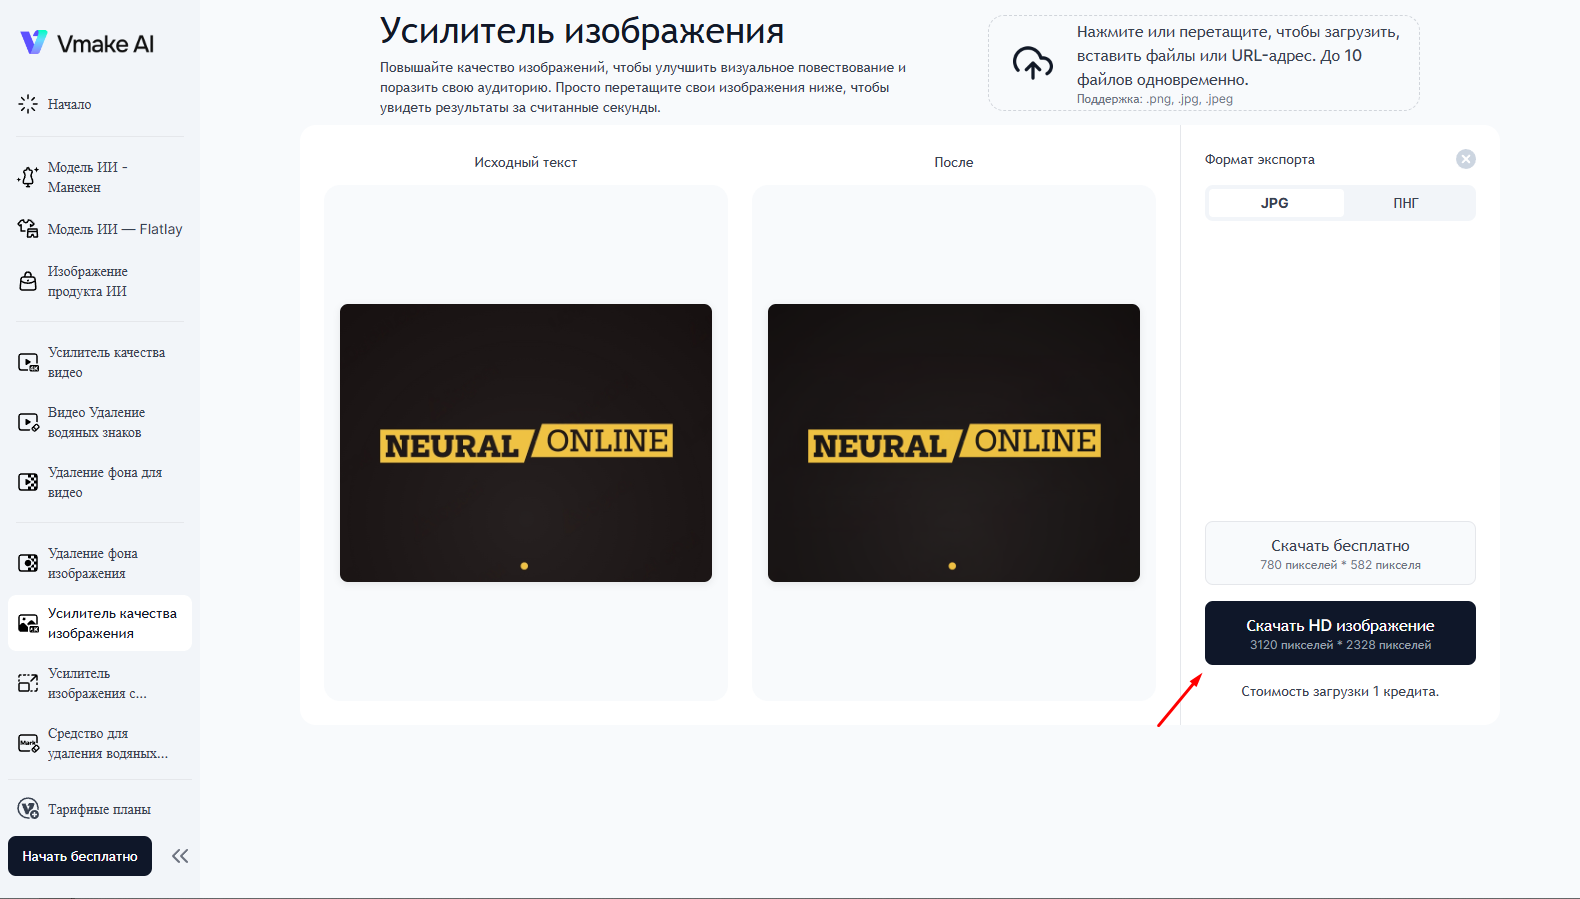Click the Vmake AI logo
Viewport: 1580px width, 899px height.
[87, 43]
